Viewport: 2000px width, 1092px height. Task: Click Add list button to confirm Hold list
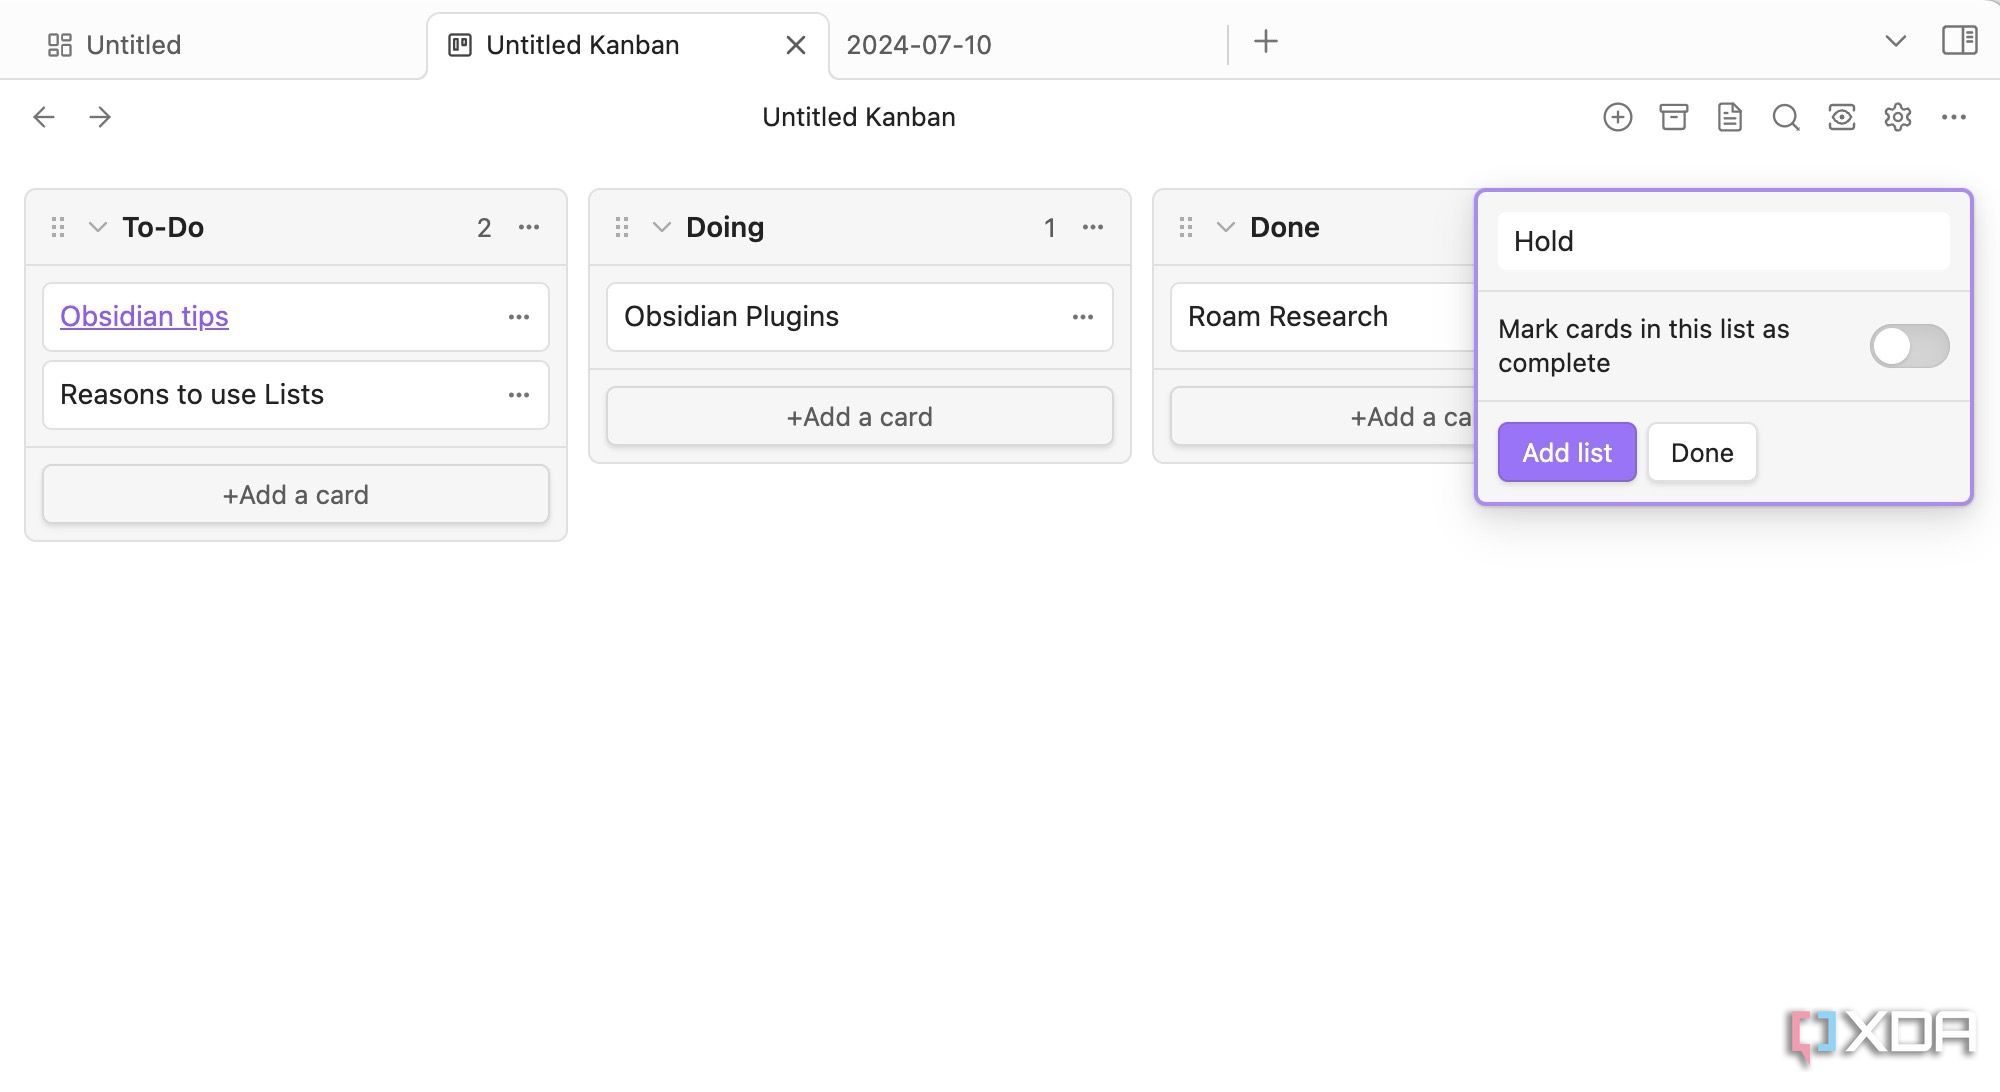point(1566,452)
